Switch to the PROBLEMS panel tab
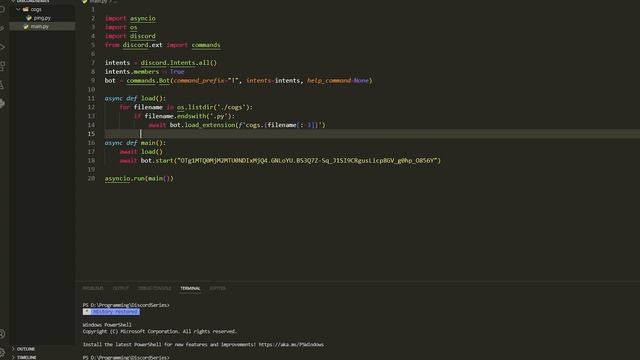 (x=93, y=288)
